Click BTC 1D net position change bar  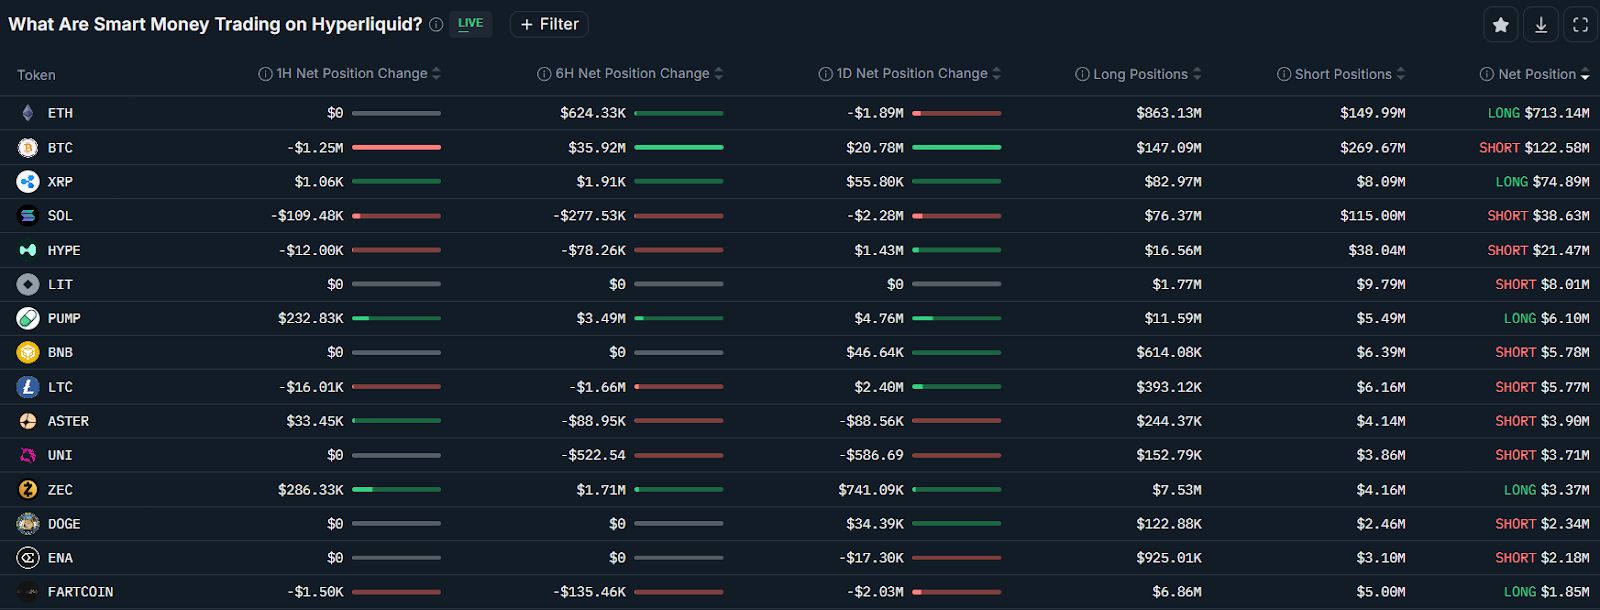[956, 148]
